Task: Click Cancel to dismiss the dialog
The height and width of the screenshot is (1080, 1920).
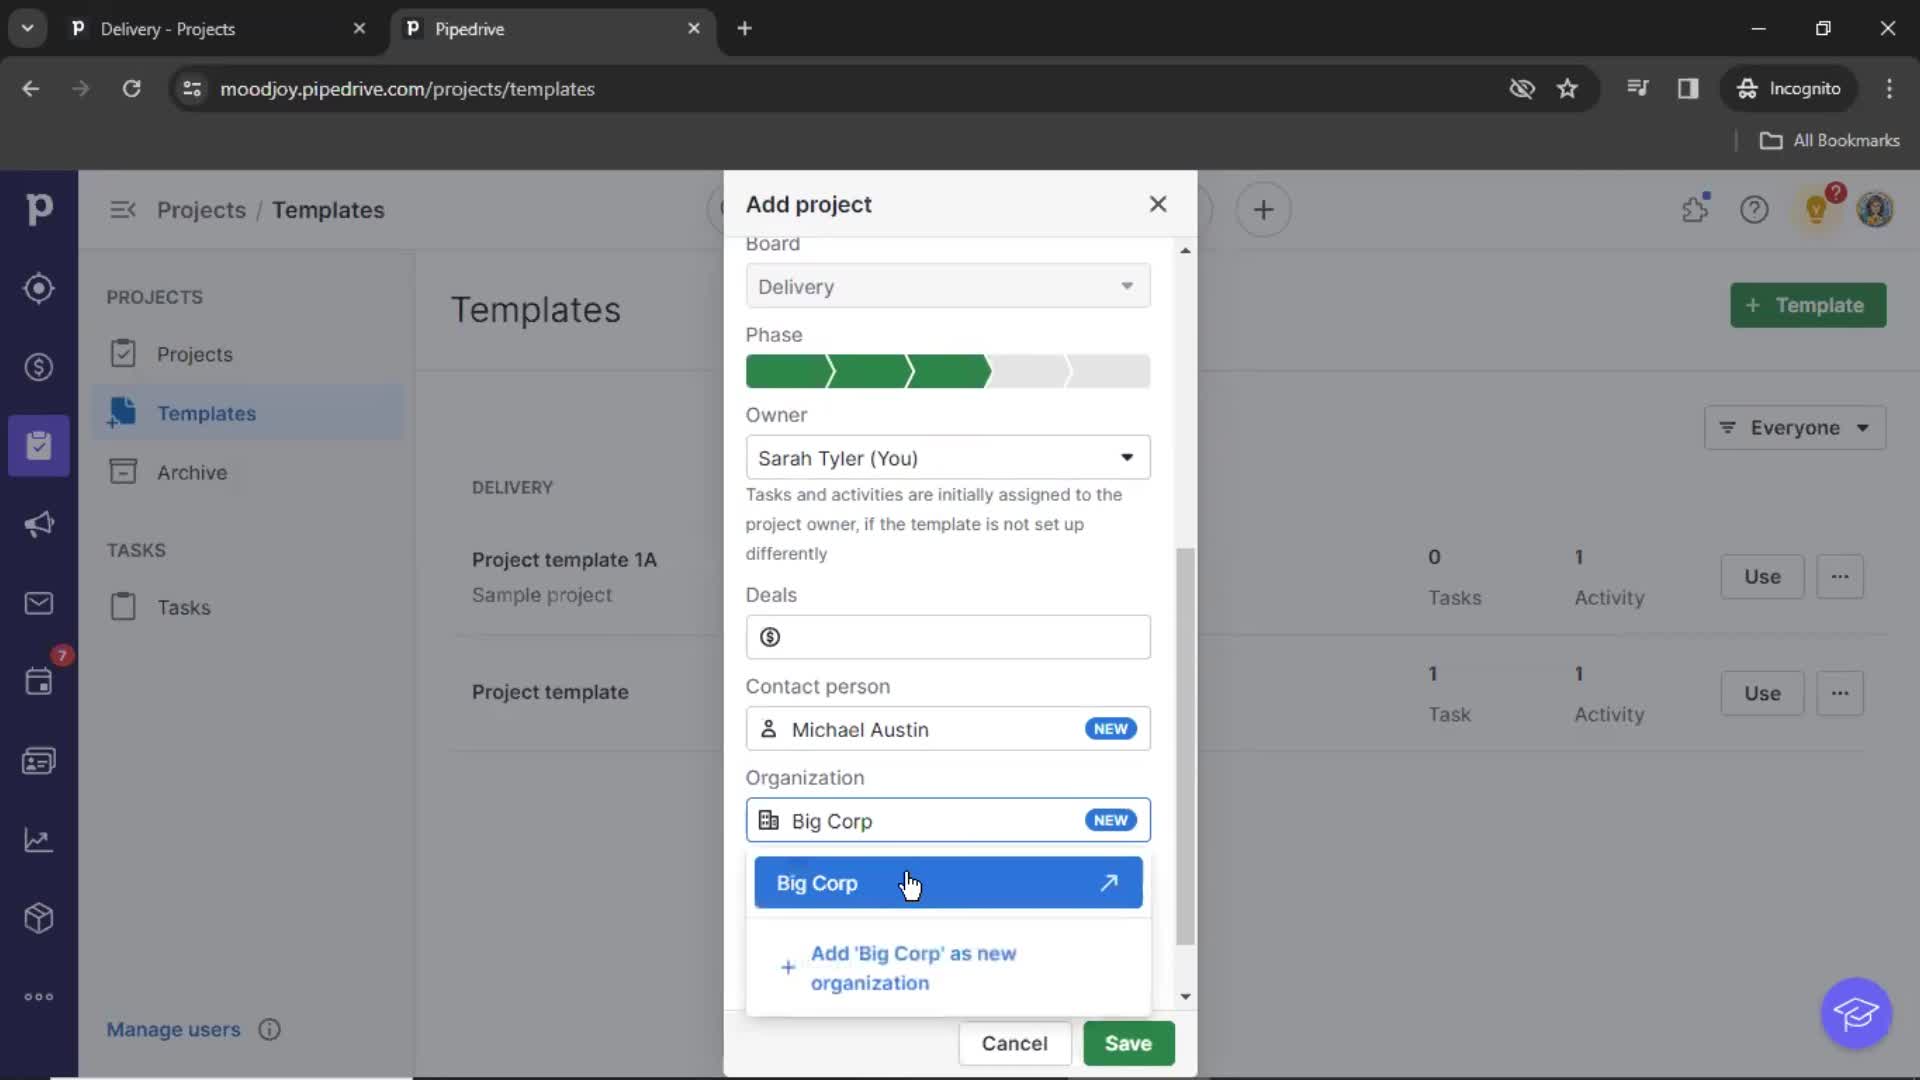Action: (x=1014, y=1042)
